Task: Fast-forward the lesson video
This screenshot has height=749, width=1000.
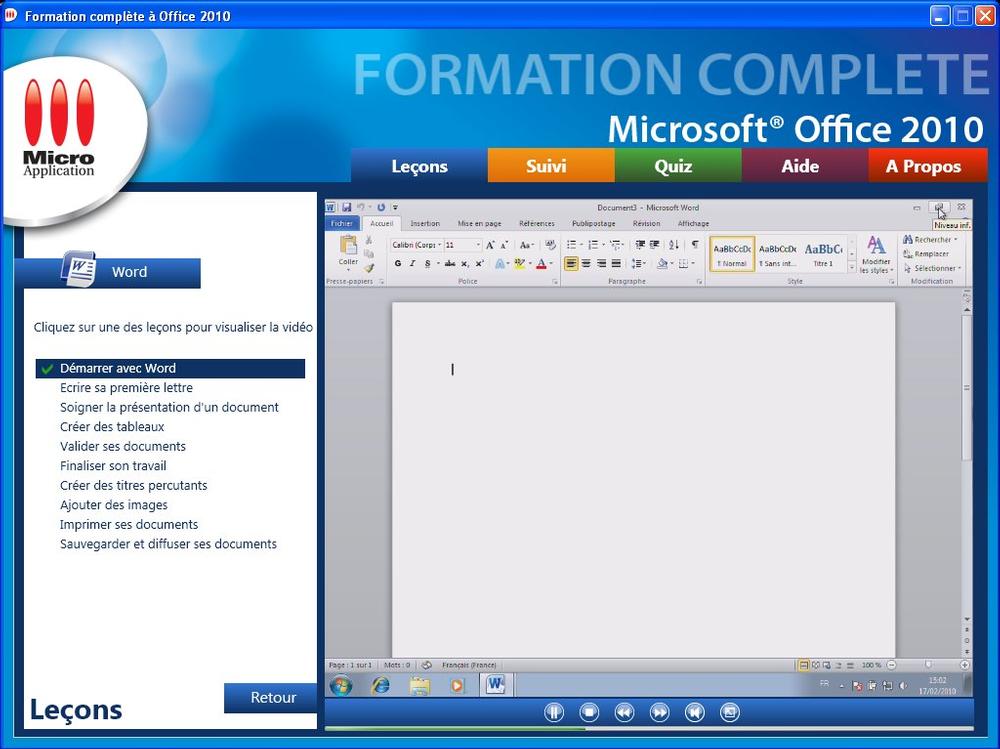Action: [659, 712]
